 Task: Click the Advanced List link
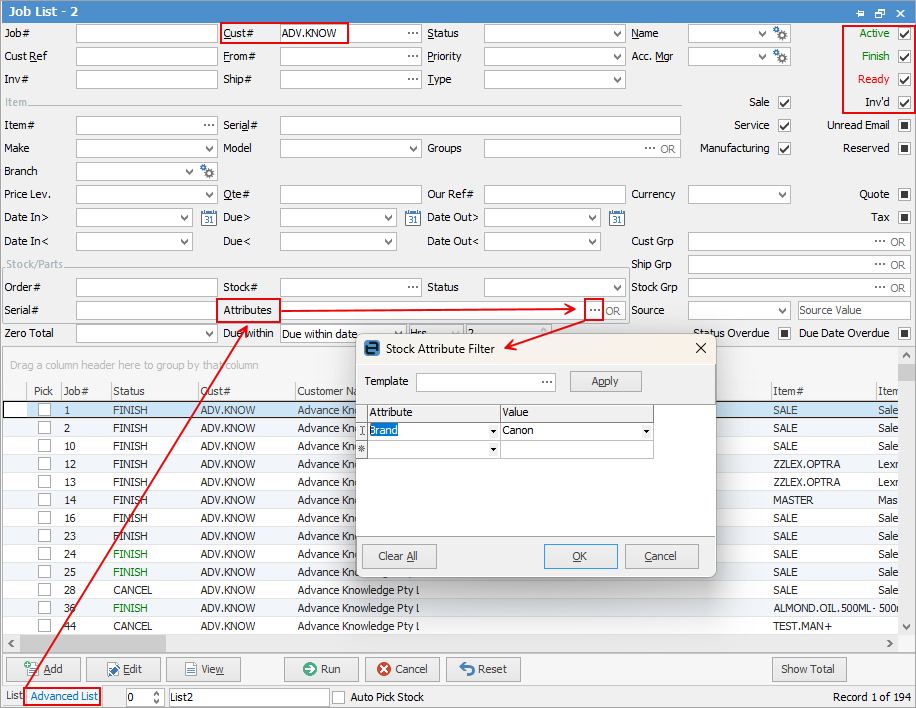click(64, 697)
